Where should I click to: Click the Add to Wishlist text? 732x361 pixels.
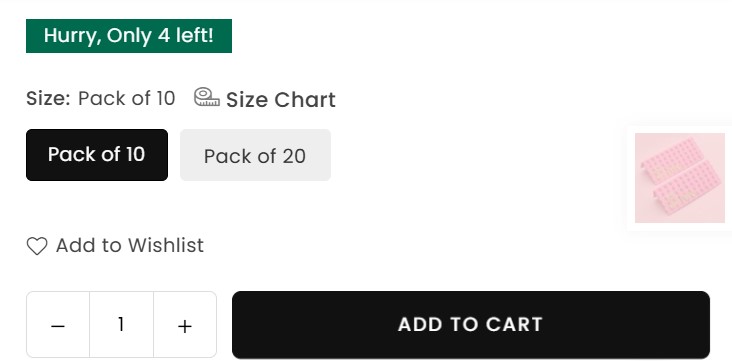pos(130,245)
